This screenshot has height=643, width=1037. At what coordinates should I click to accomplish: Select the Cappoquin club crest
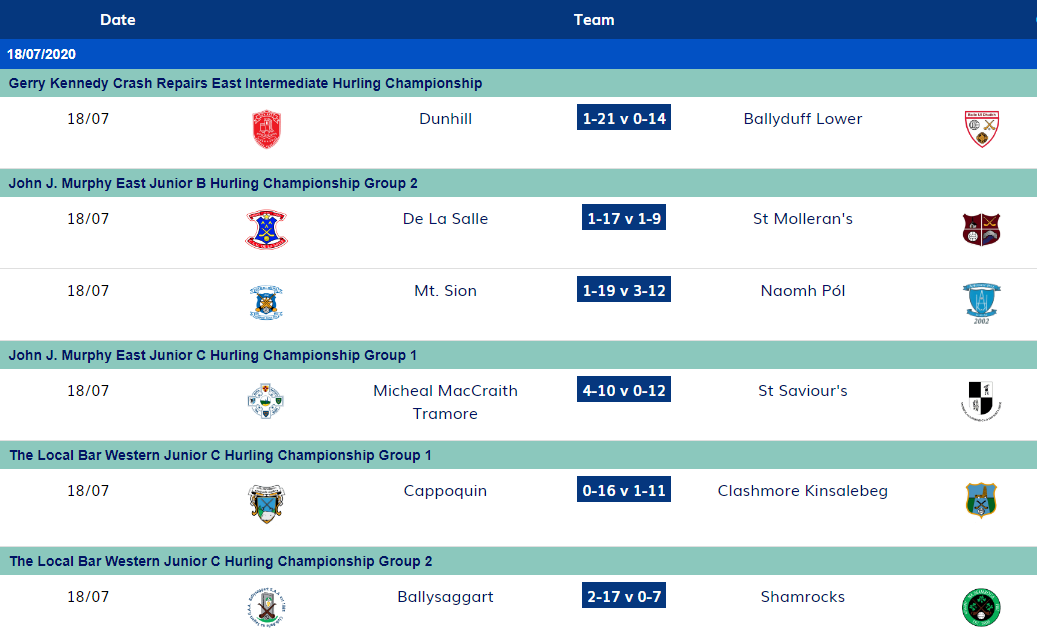pyautogui.click(x=266, y=503)
